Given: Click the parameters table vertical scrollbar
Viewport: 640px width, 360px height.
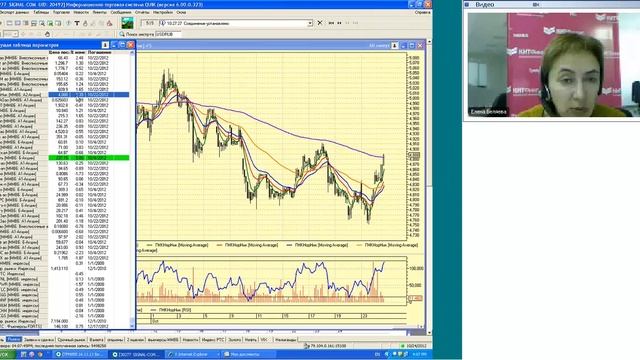Looking at the screenshot, I should tap(132, 188).
